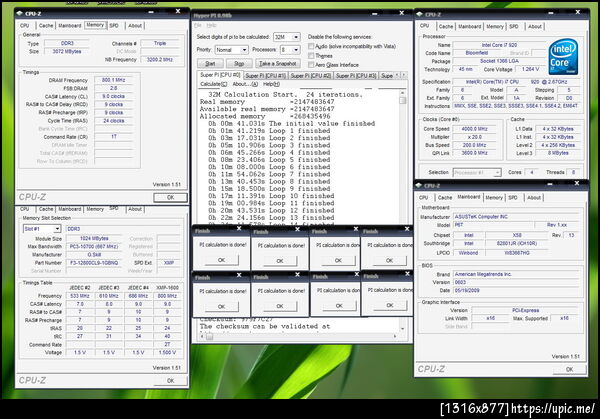Viewport: 600px width, 419px height.
Task: Open the Help menu in Hyper PI menu bar
Action: [x=211, y=25]
